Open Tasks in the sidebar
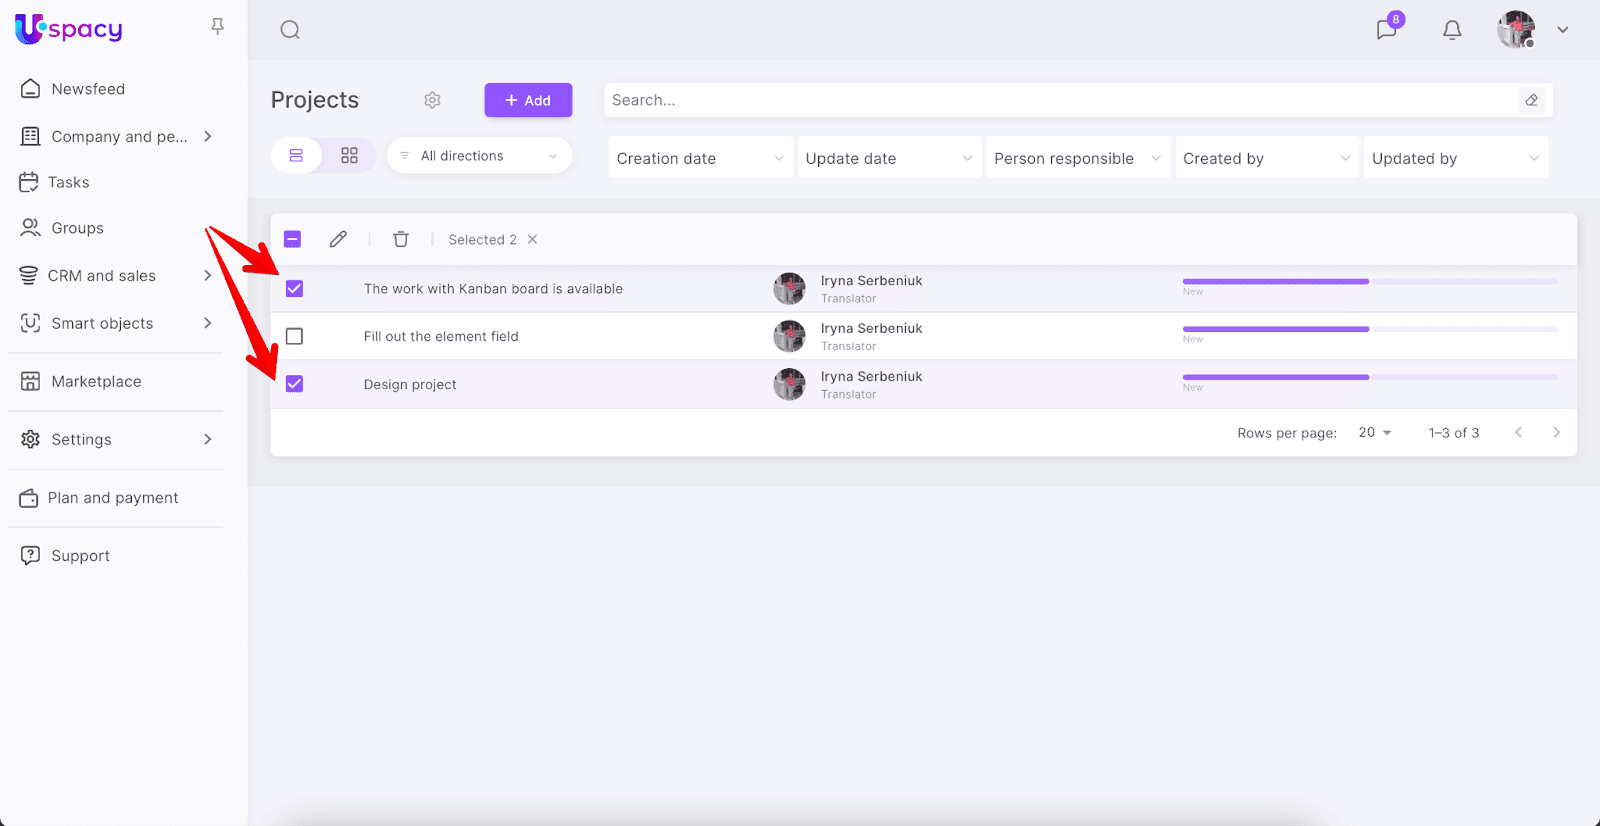Image resolution: width=1600 pixels, height=826 pixels. 68,182
